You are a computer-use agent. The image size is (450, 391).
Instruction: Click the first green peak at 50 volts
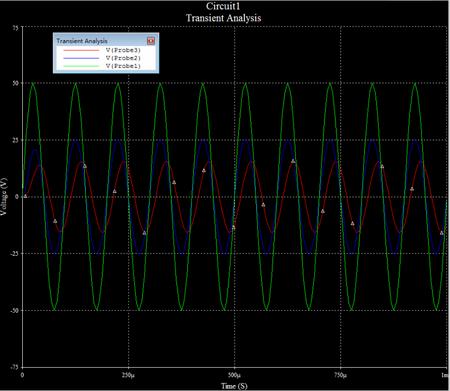(33, 83)
